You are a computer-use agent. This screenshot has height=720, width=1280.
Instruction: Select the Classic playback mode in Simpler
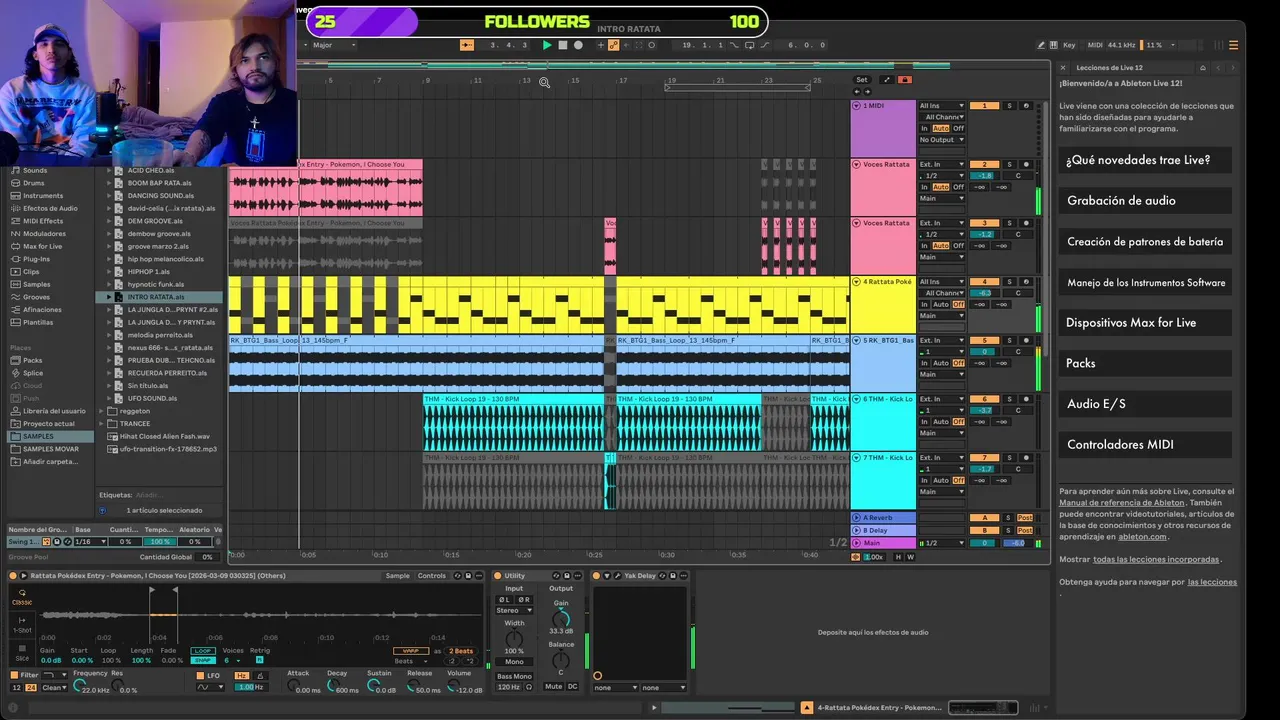tap(22, 597)
